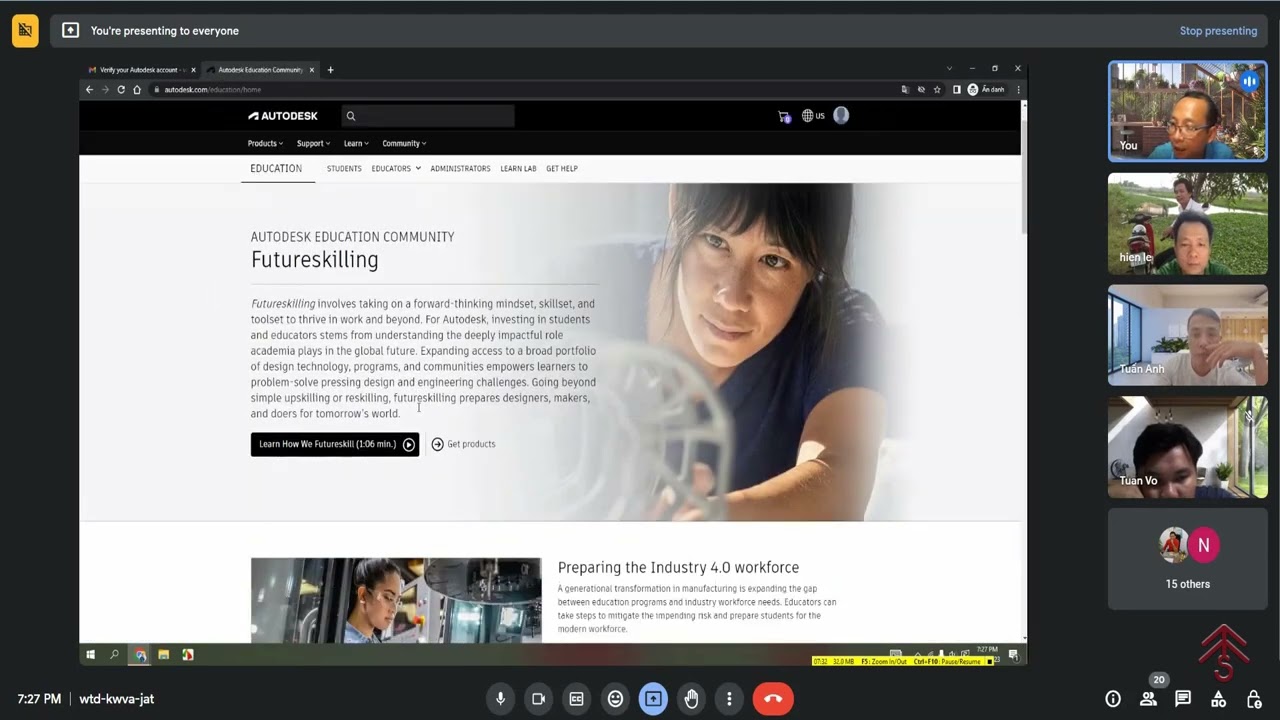This screenshot has width=1280, height=720.
Task: Turn off the Meet camera
Action: pyautogui.click(x=538, y=699)
